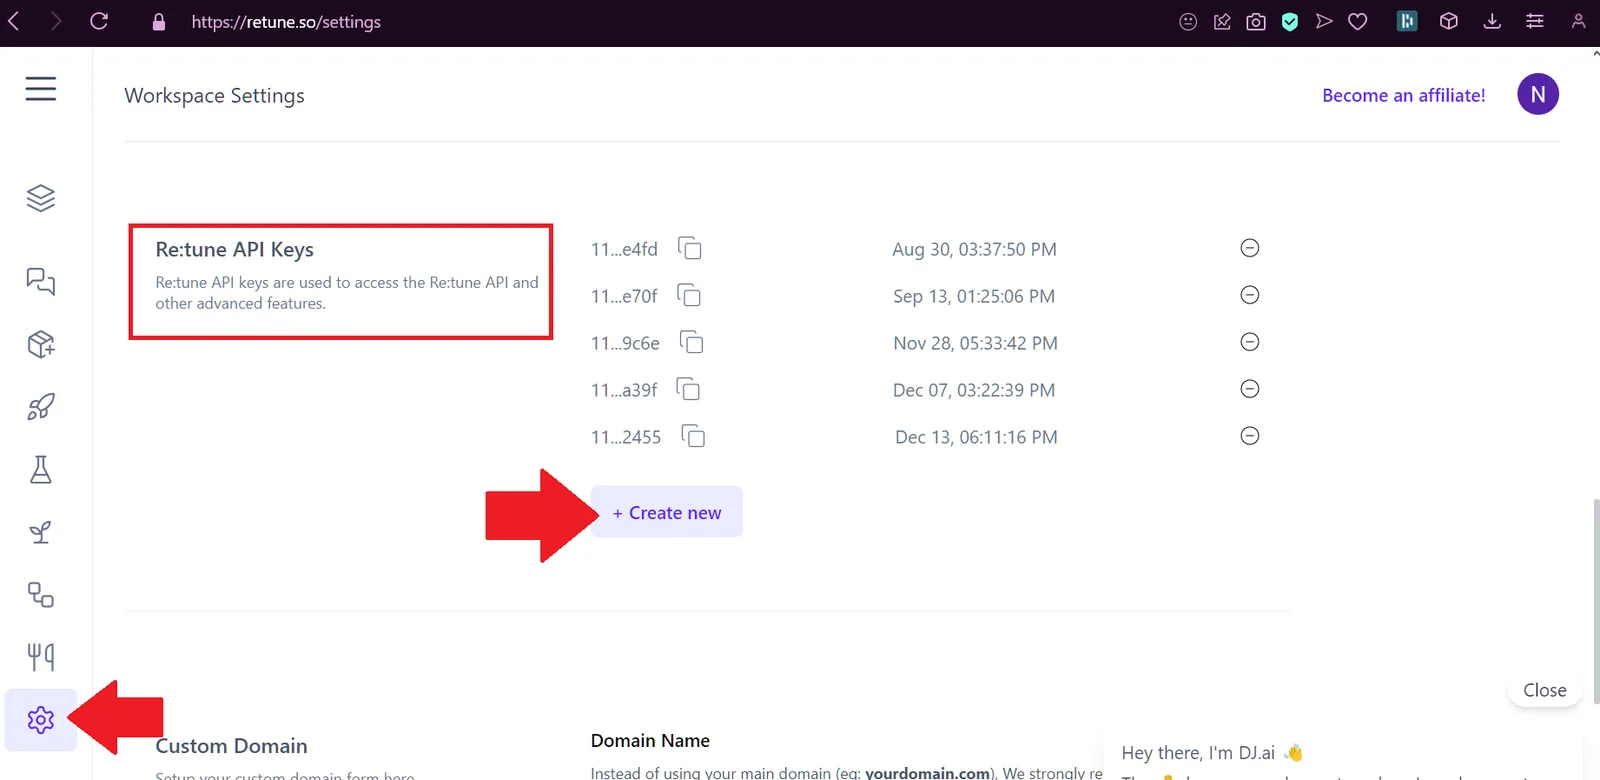The width and height of the screenshot is (1600, 780).
Task: Delete the API key created Nov 28
Action: click(x=1250, y=342)
